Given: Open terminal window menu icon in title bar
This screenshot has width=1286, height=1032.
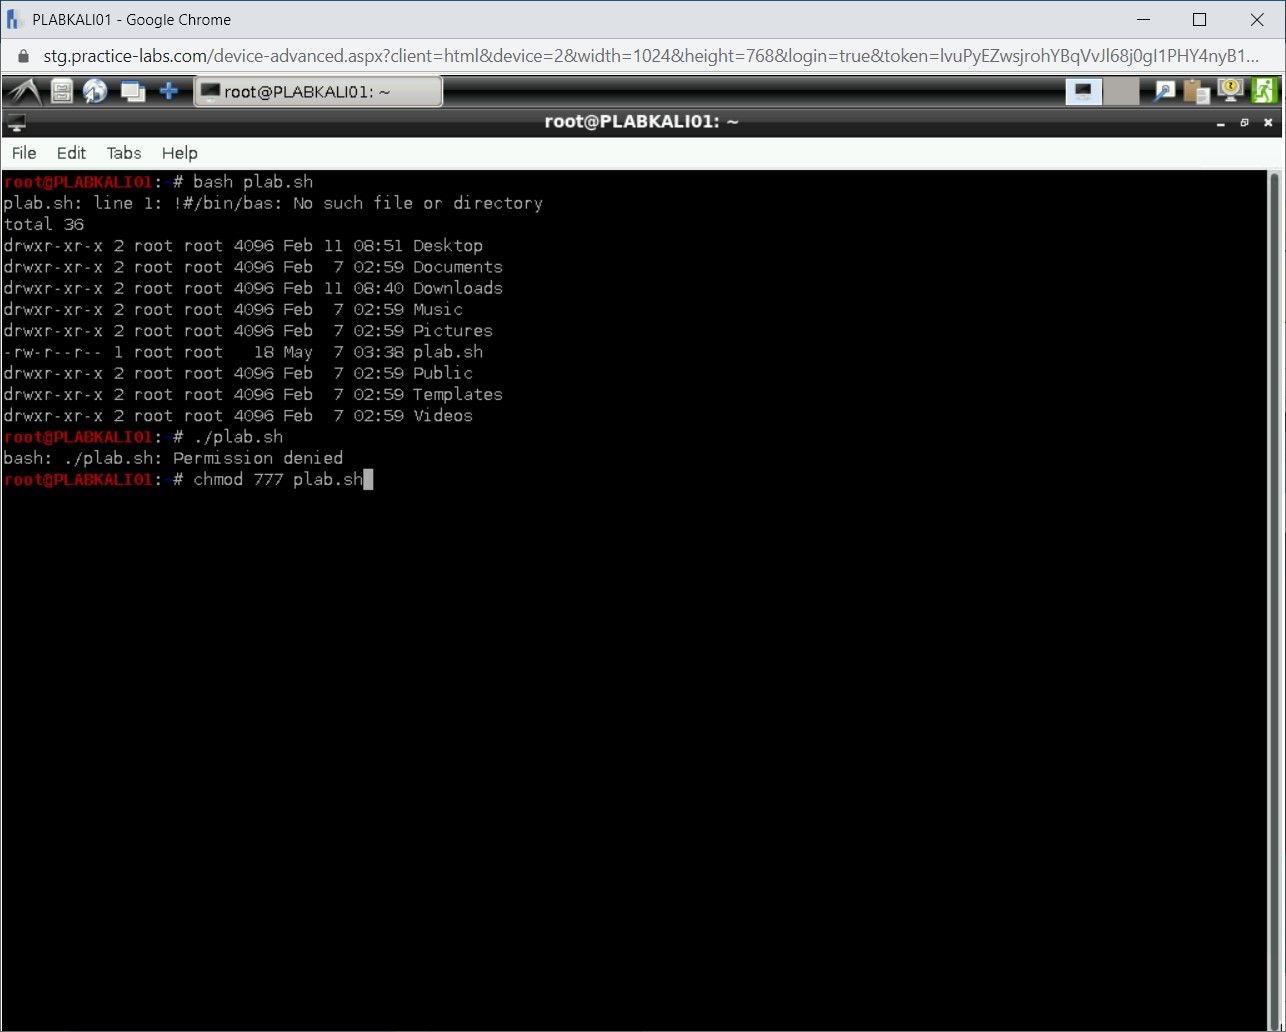Looking at the screenshot, I should (16, 123).
